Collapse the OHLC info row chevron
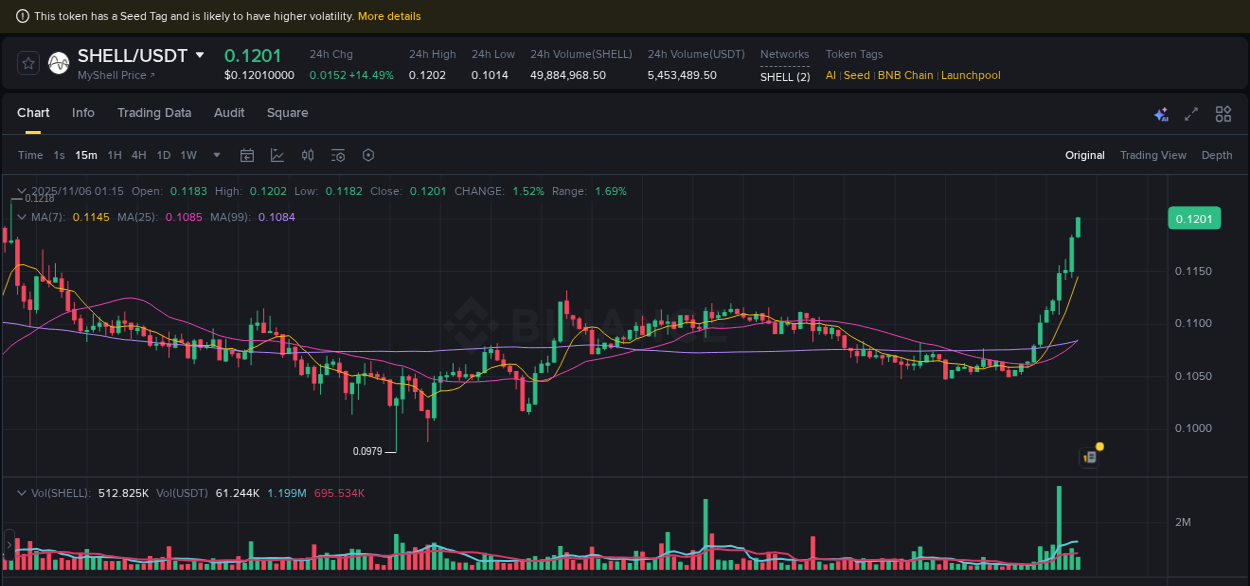Image resolution: width=1250 pixels, height=586 pixels. point(22,190)
